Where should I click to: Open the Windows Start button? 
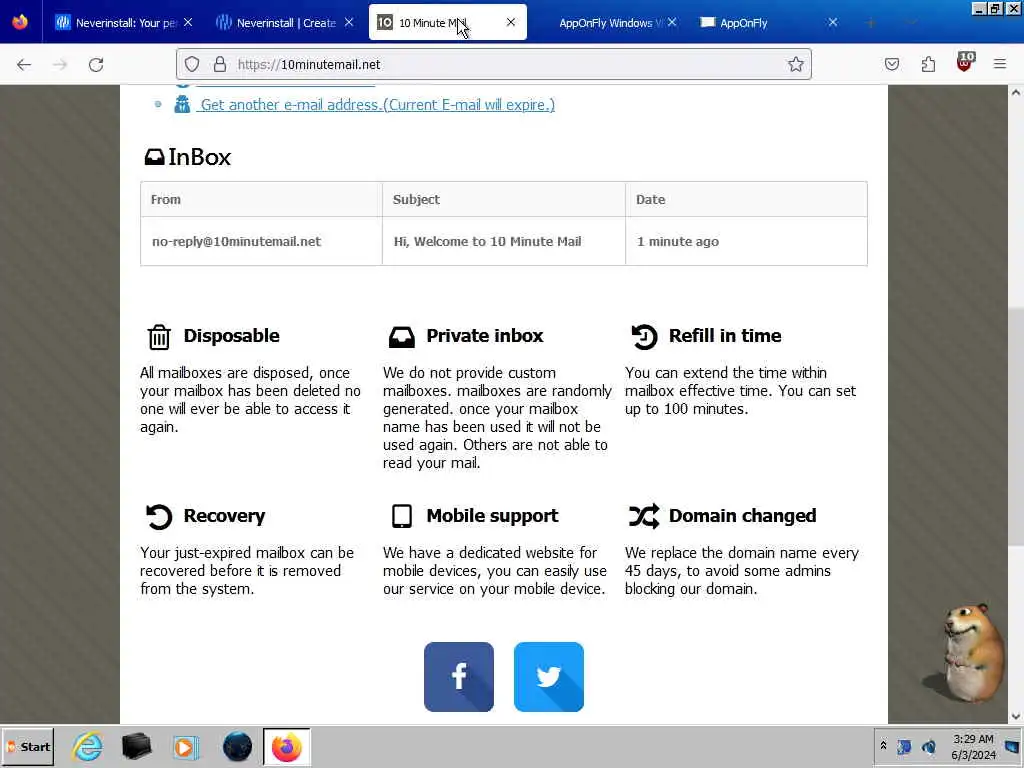[x=29, y=746]
